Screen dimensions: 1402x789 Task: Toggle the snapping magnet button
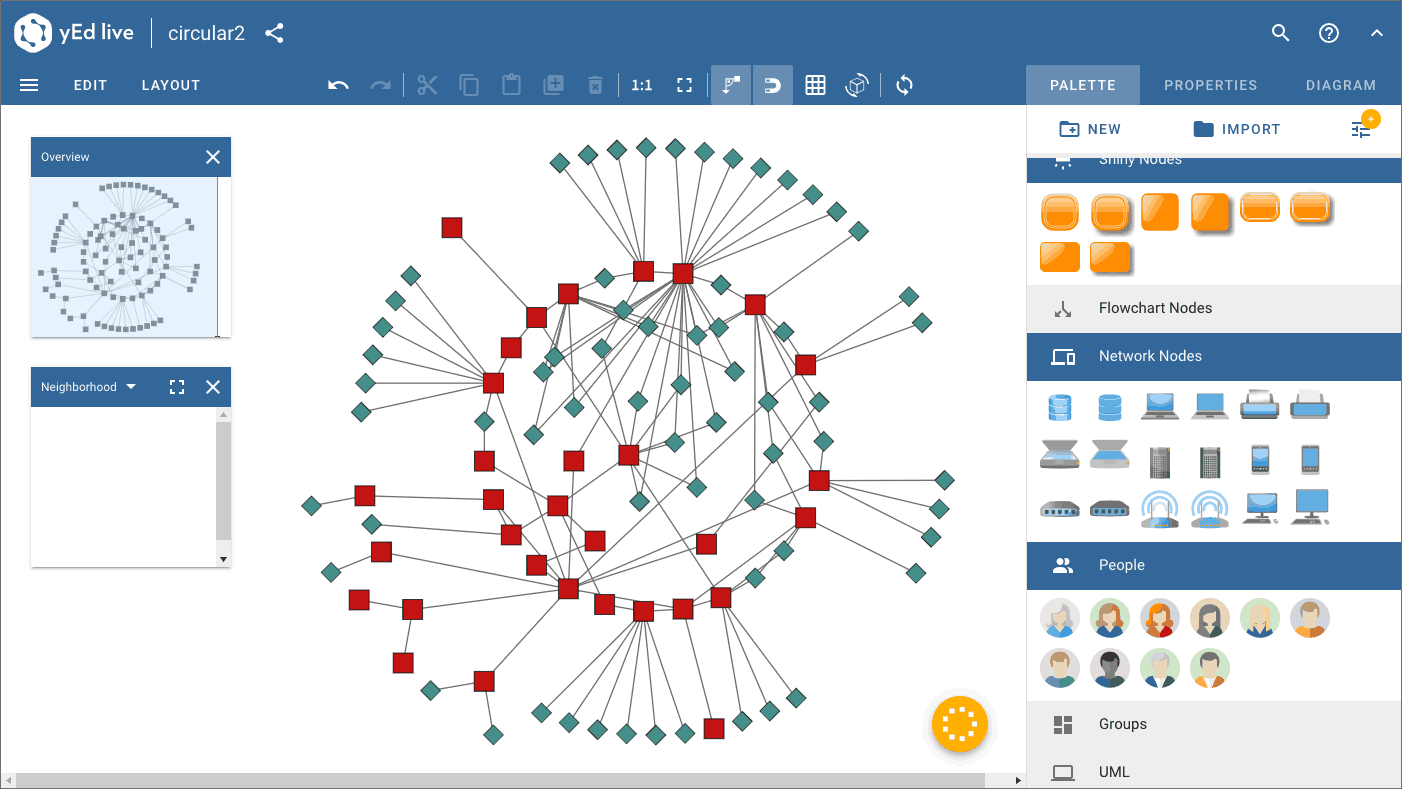pyautogui.click(x=772, y=85)
